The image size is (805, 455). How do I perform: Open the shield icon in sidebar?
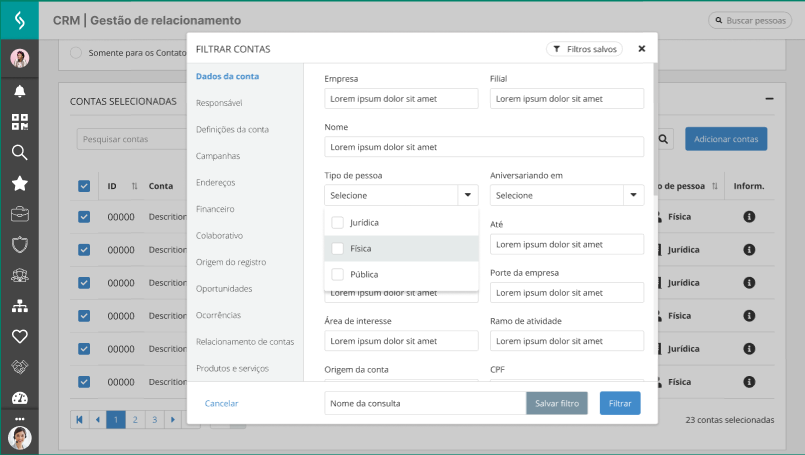click(19, 244)
